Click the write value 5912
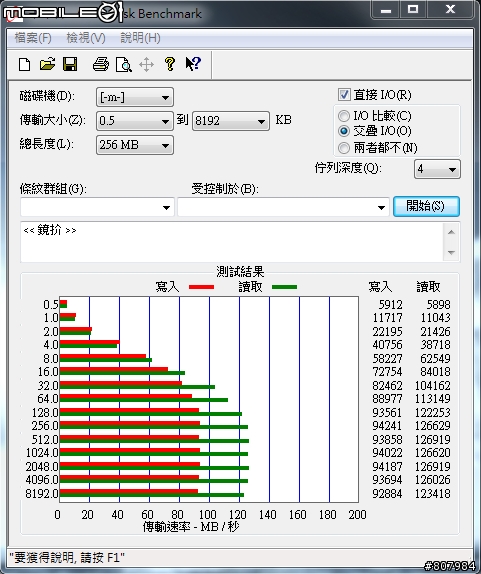 (x=390, y=304)
